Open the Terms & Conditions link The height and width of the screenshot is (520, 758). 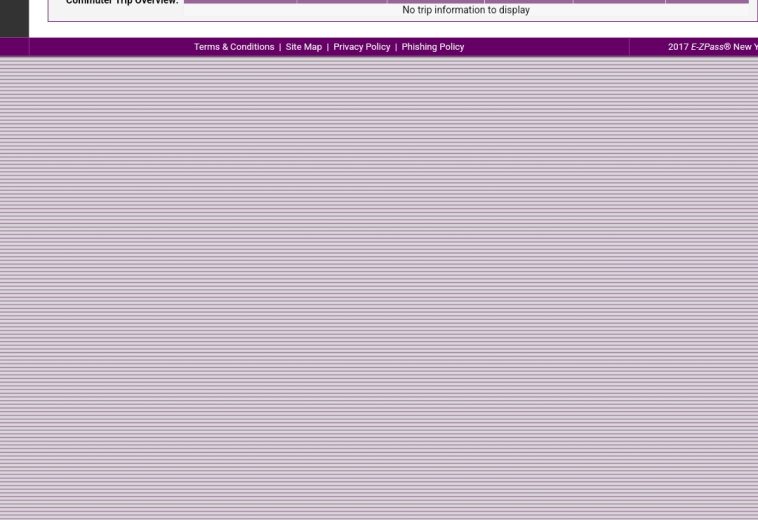(234, 47)
